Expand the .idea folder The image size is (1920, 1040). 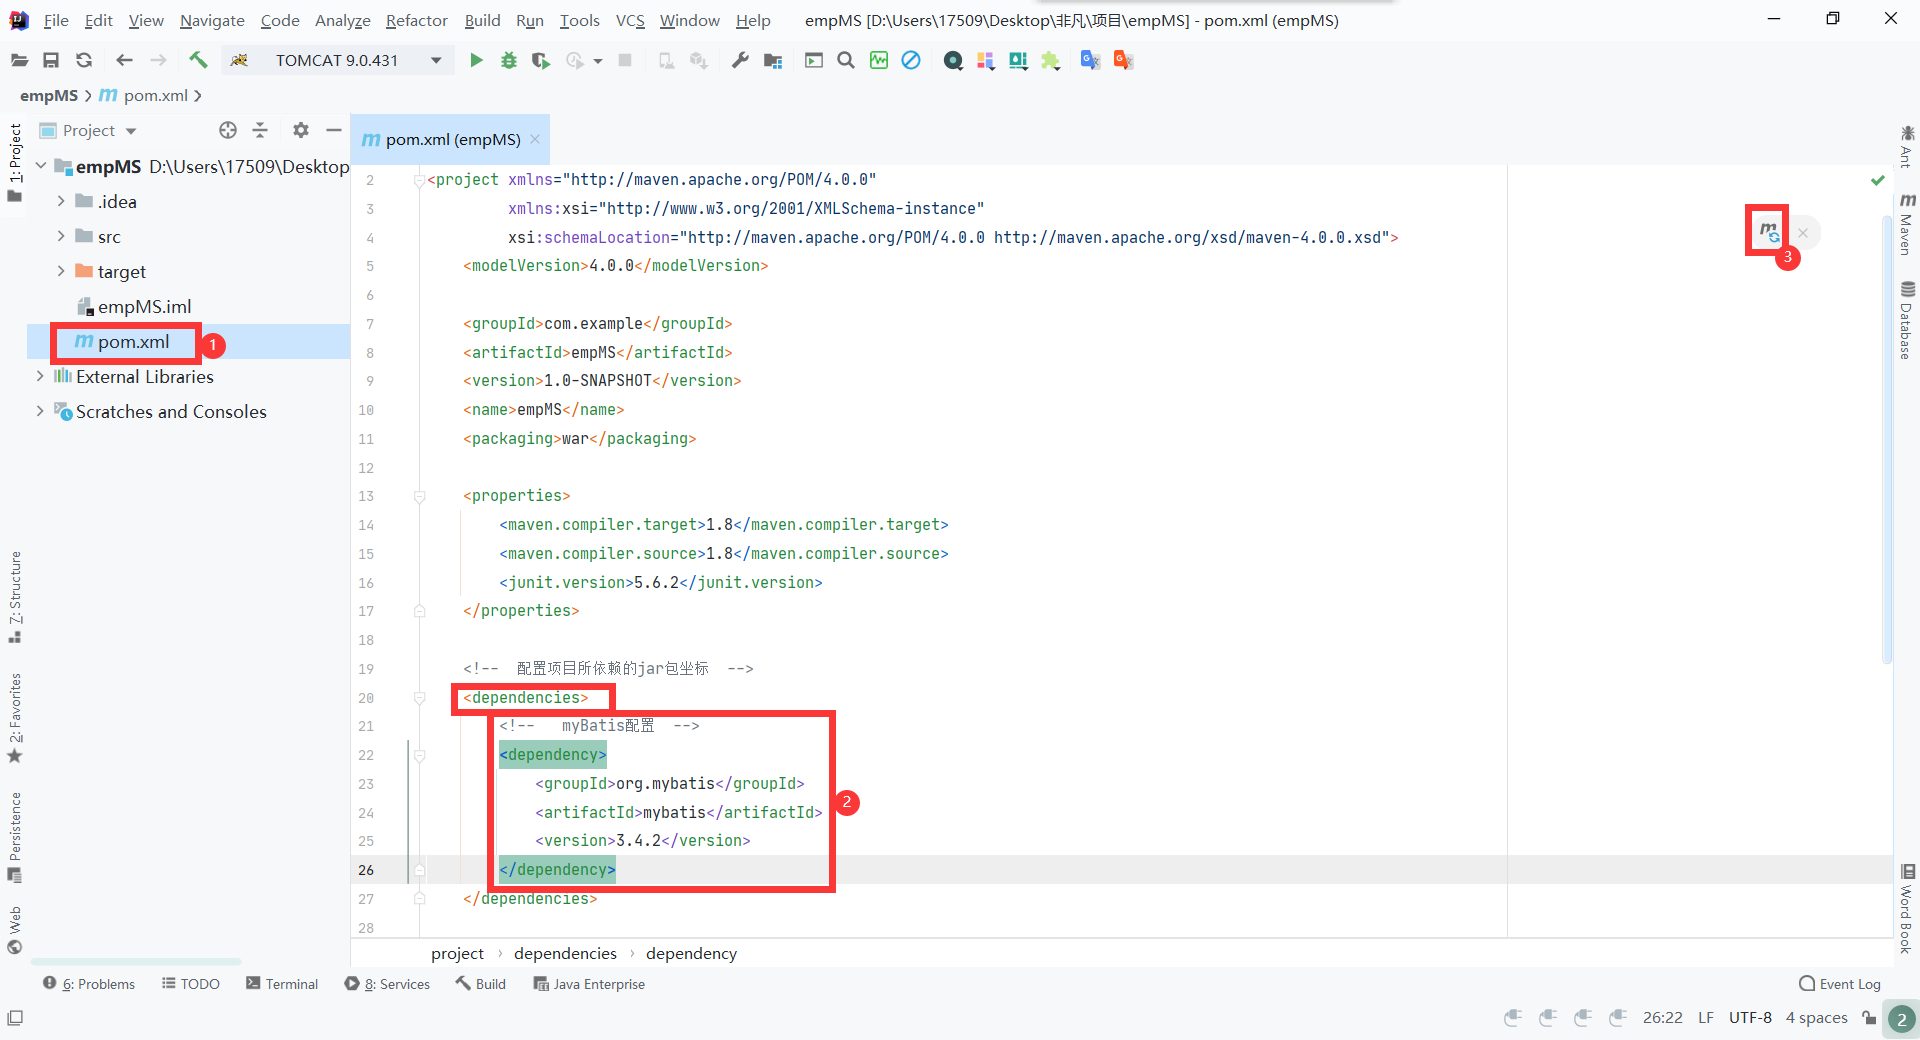tap(61, 201)
